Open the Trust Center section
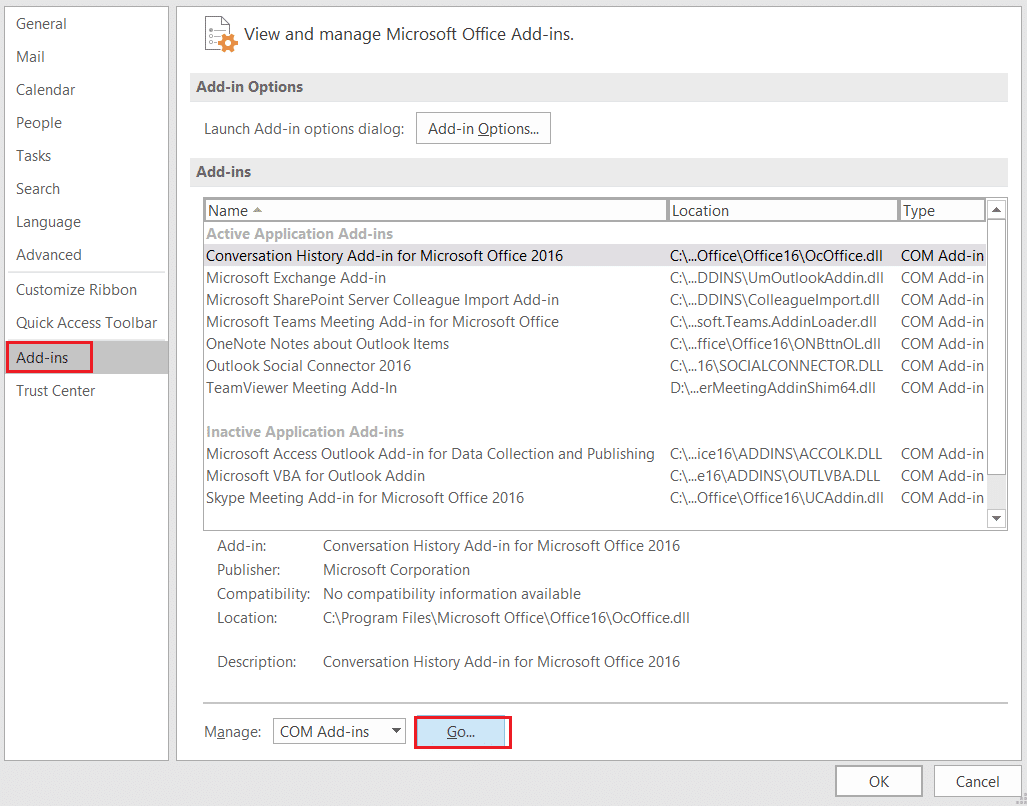The image size is (1027, 806). [x=55, y=390]
